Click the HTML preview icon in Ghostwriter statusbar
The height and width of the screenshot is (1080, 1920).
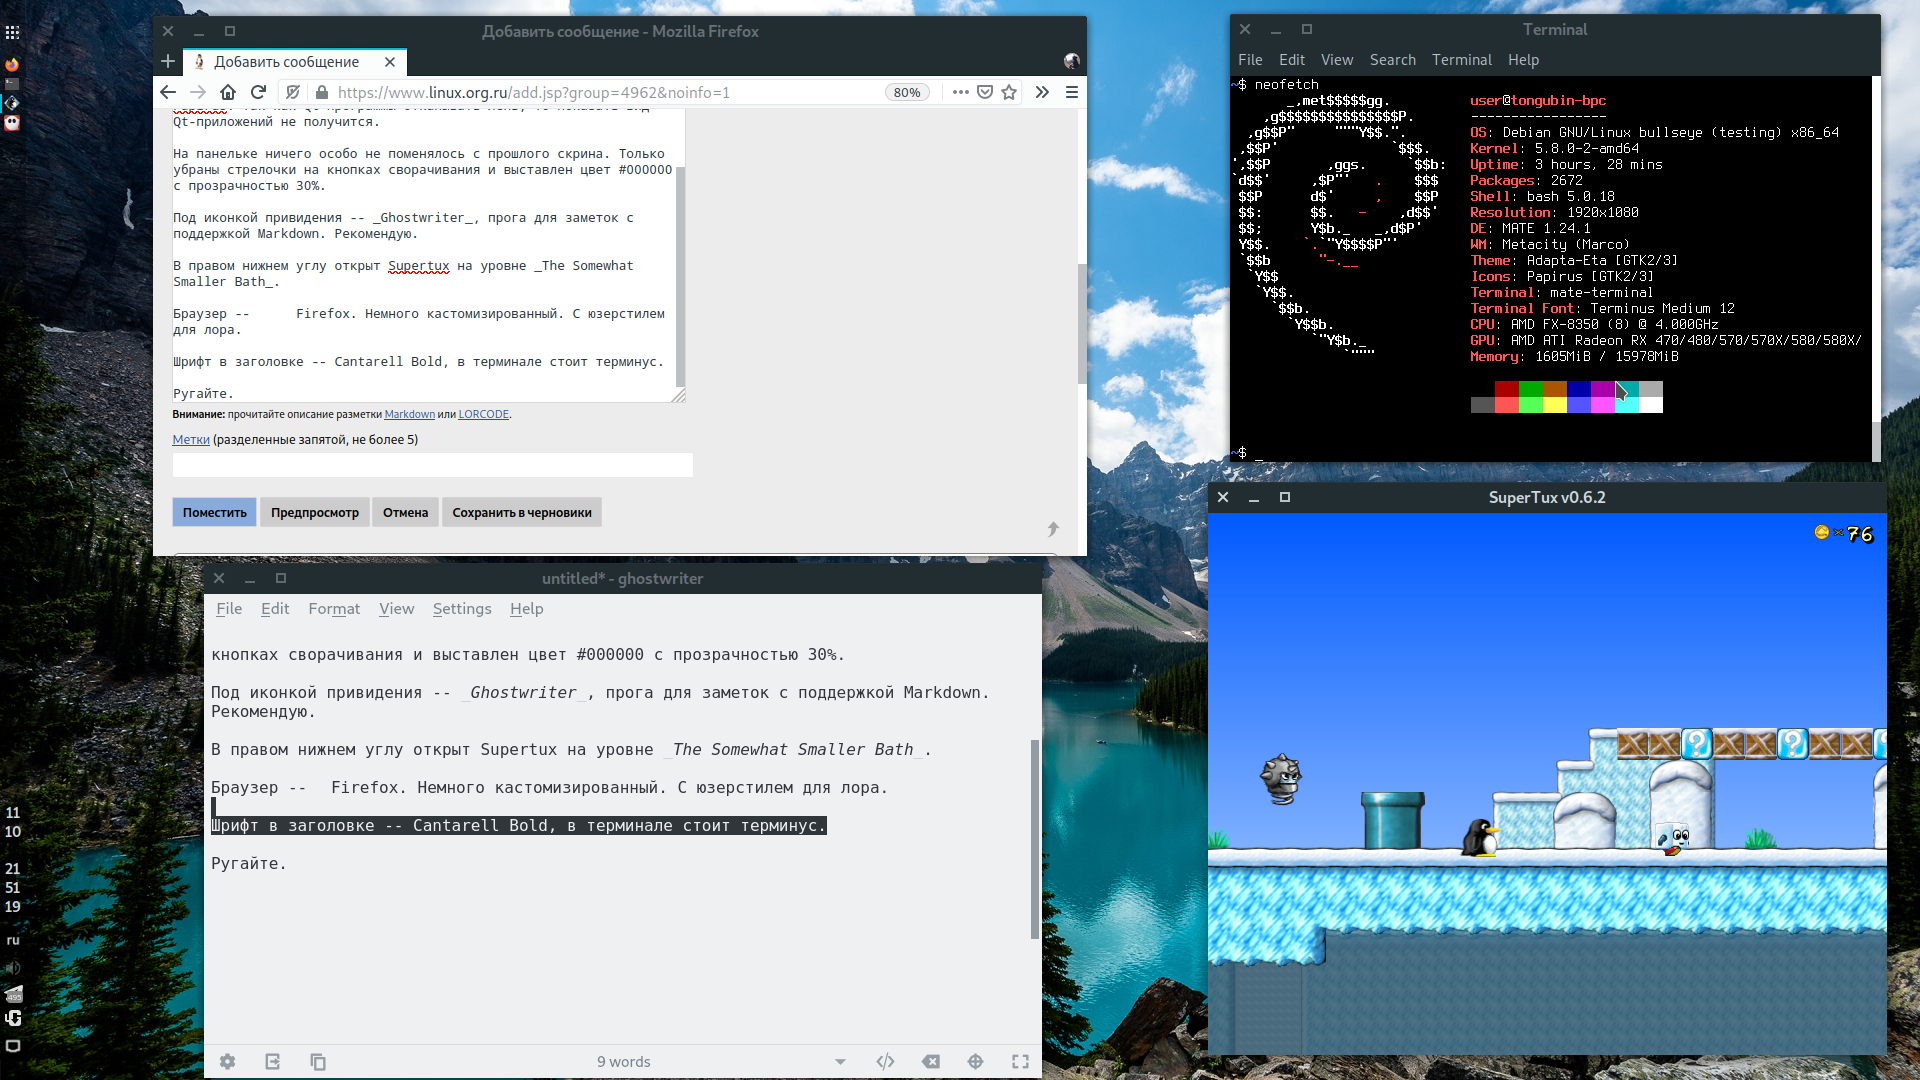(x=886, y=1062)
